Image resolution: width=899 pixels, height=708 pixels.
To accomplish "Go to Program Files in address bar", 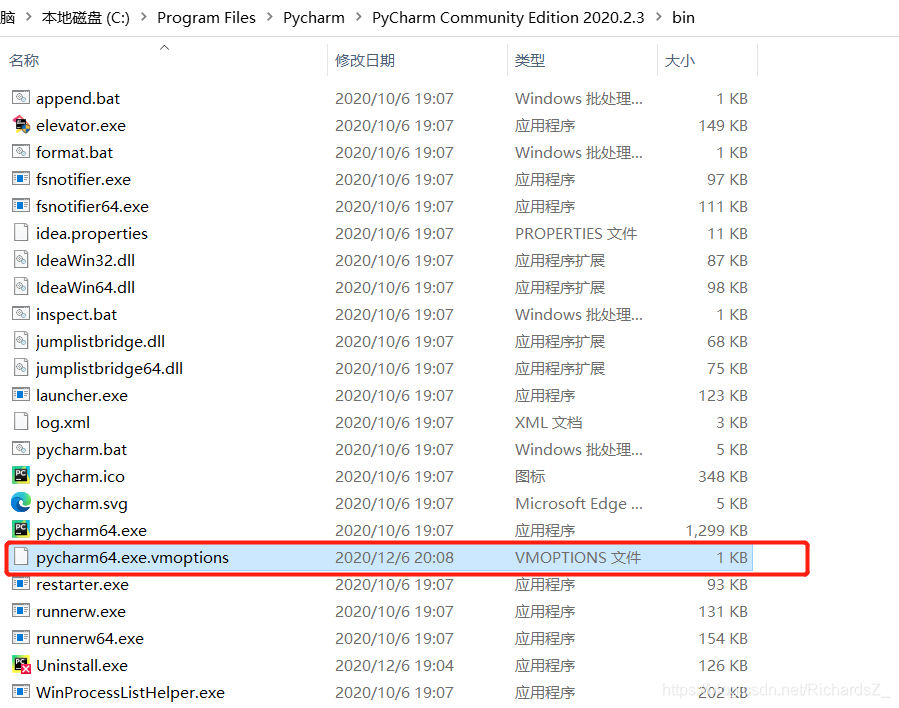I will pos(206,18).
